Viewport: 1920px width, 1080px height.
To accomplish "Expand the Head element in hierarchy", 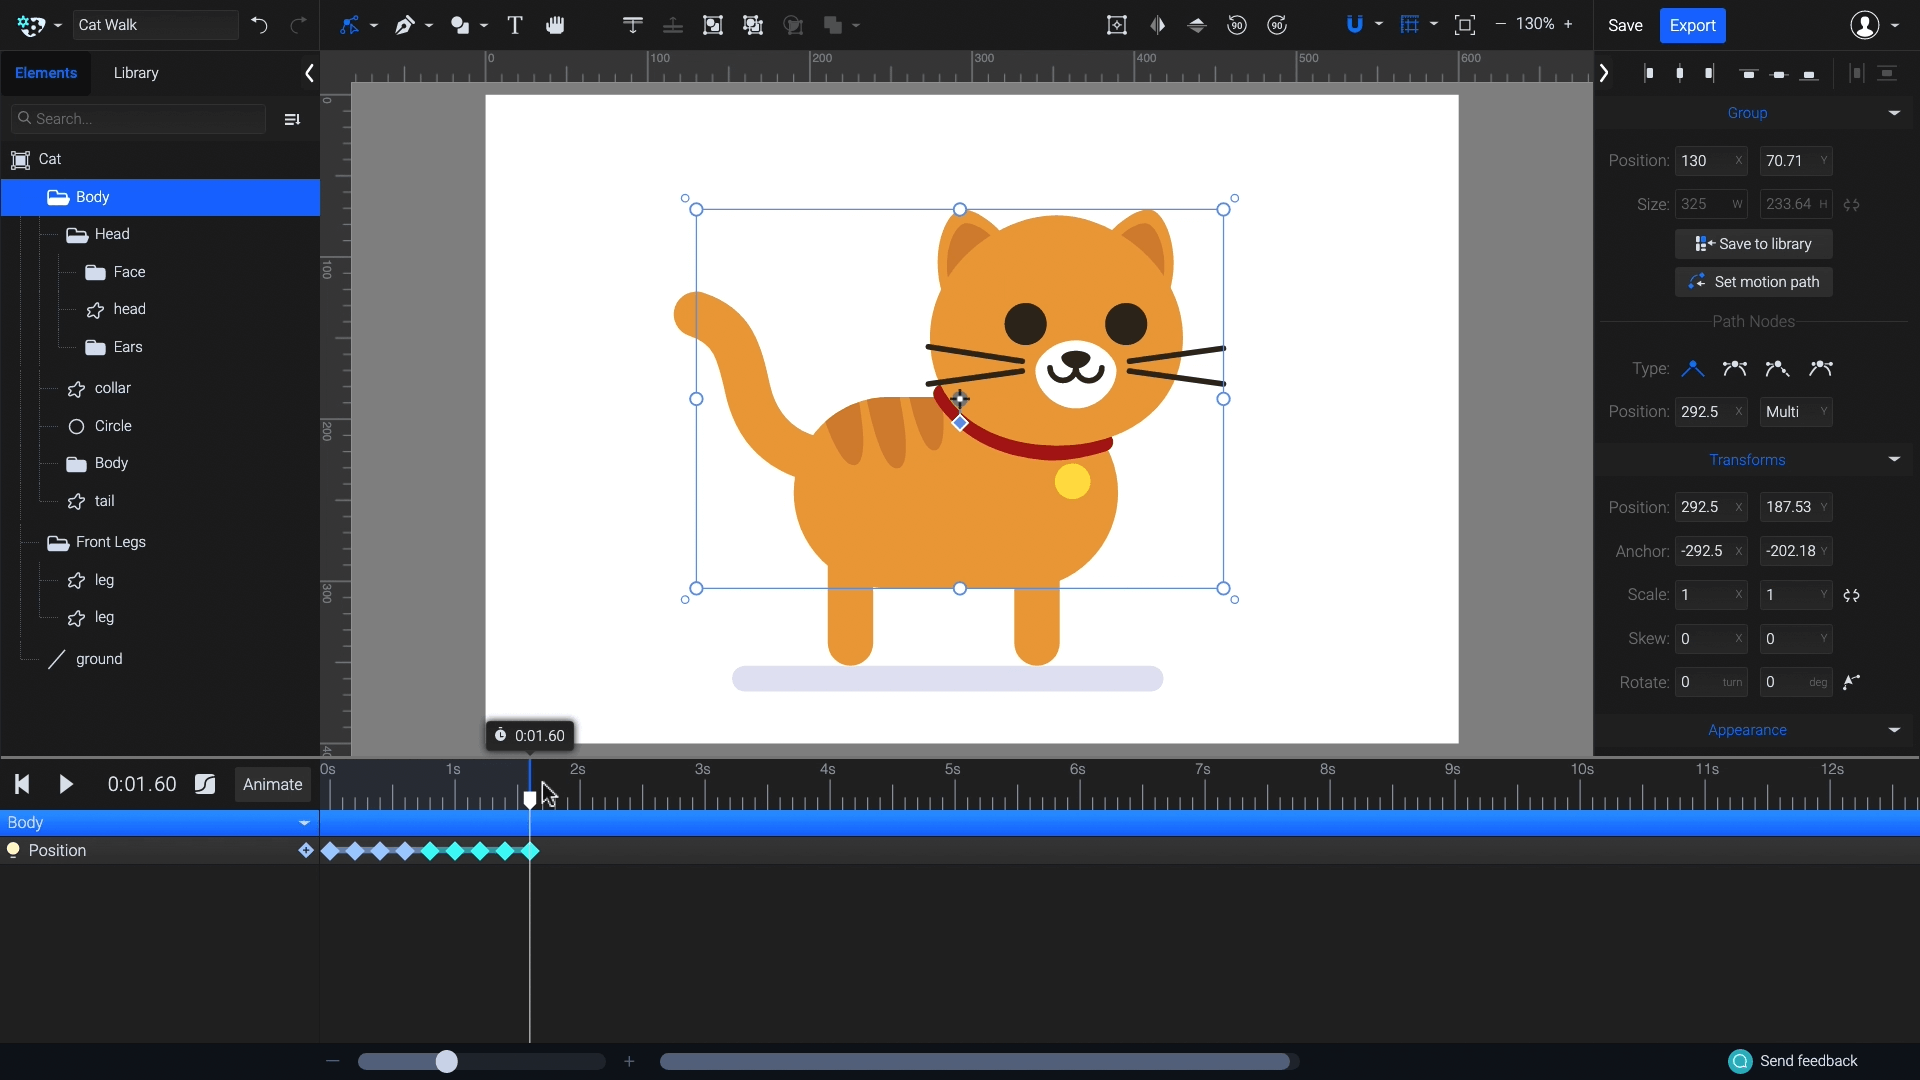I will [x=75, y=233].
